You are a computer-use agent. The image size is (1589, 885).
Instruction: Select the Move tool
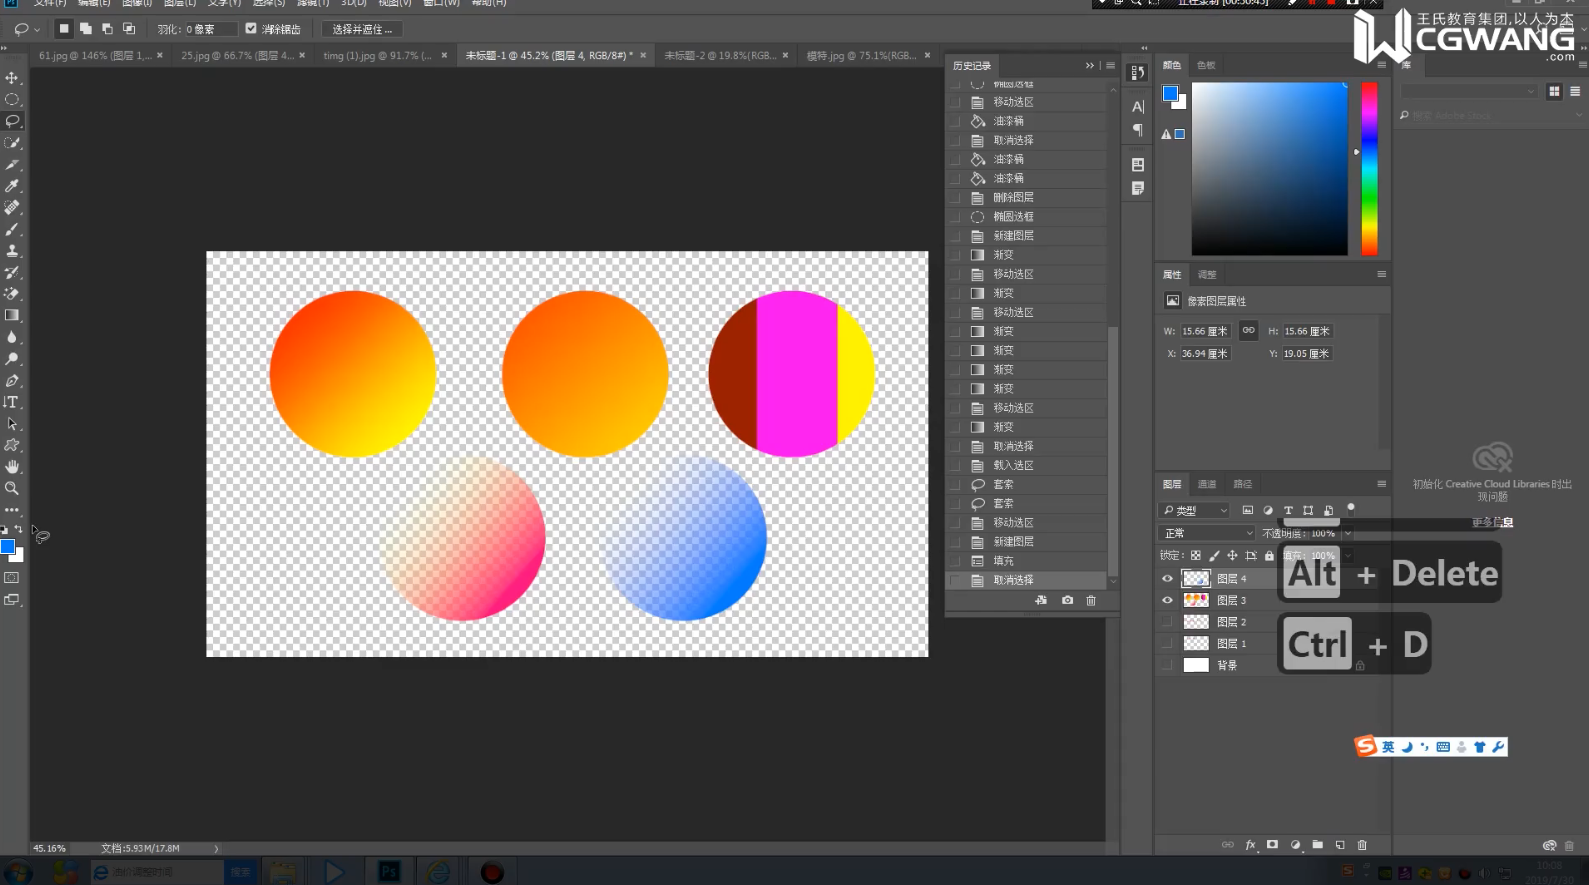click(12, 78)
